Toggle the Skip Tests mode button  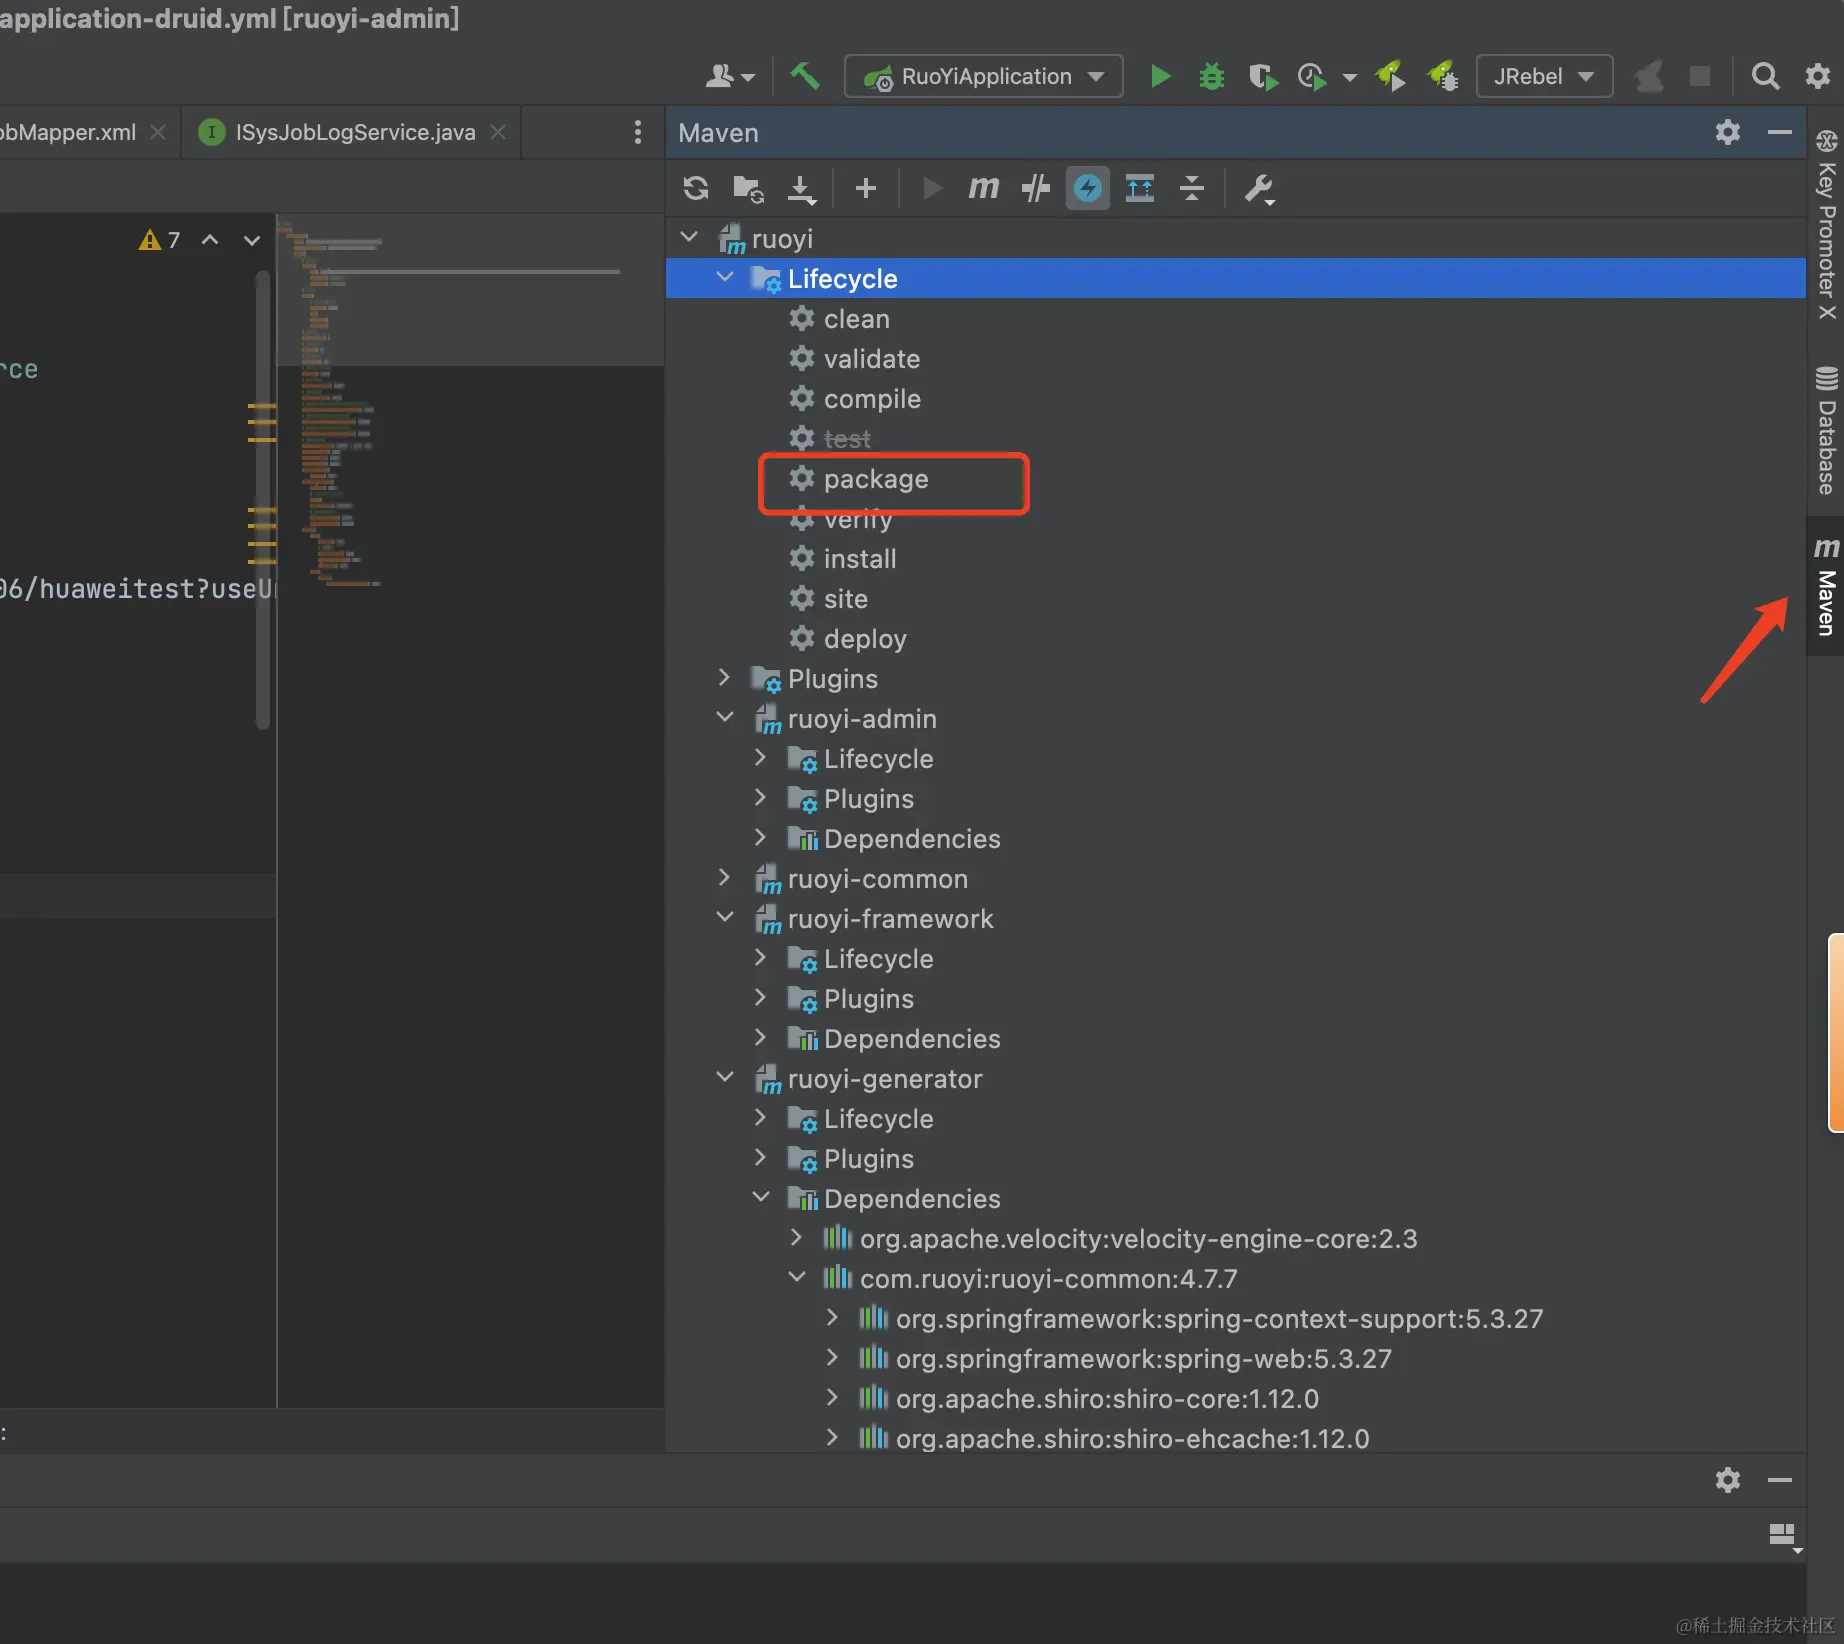coord(1087,188)
